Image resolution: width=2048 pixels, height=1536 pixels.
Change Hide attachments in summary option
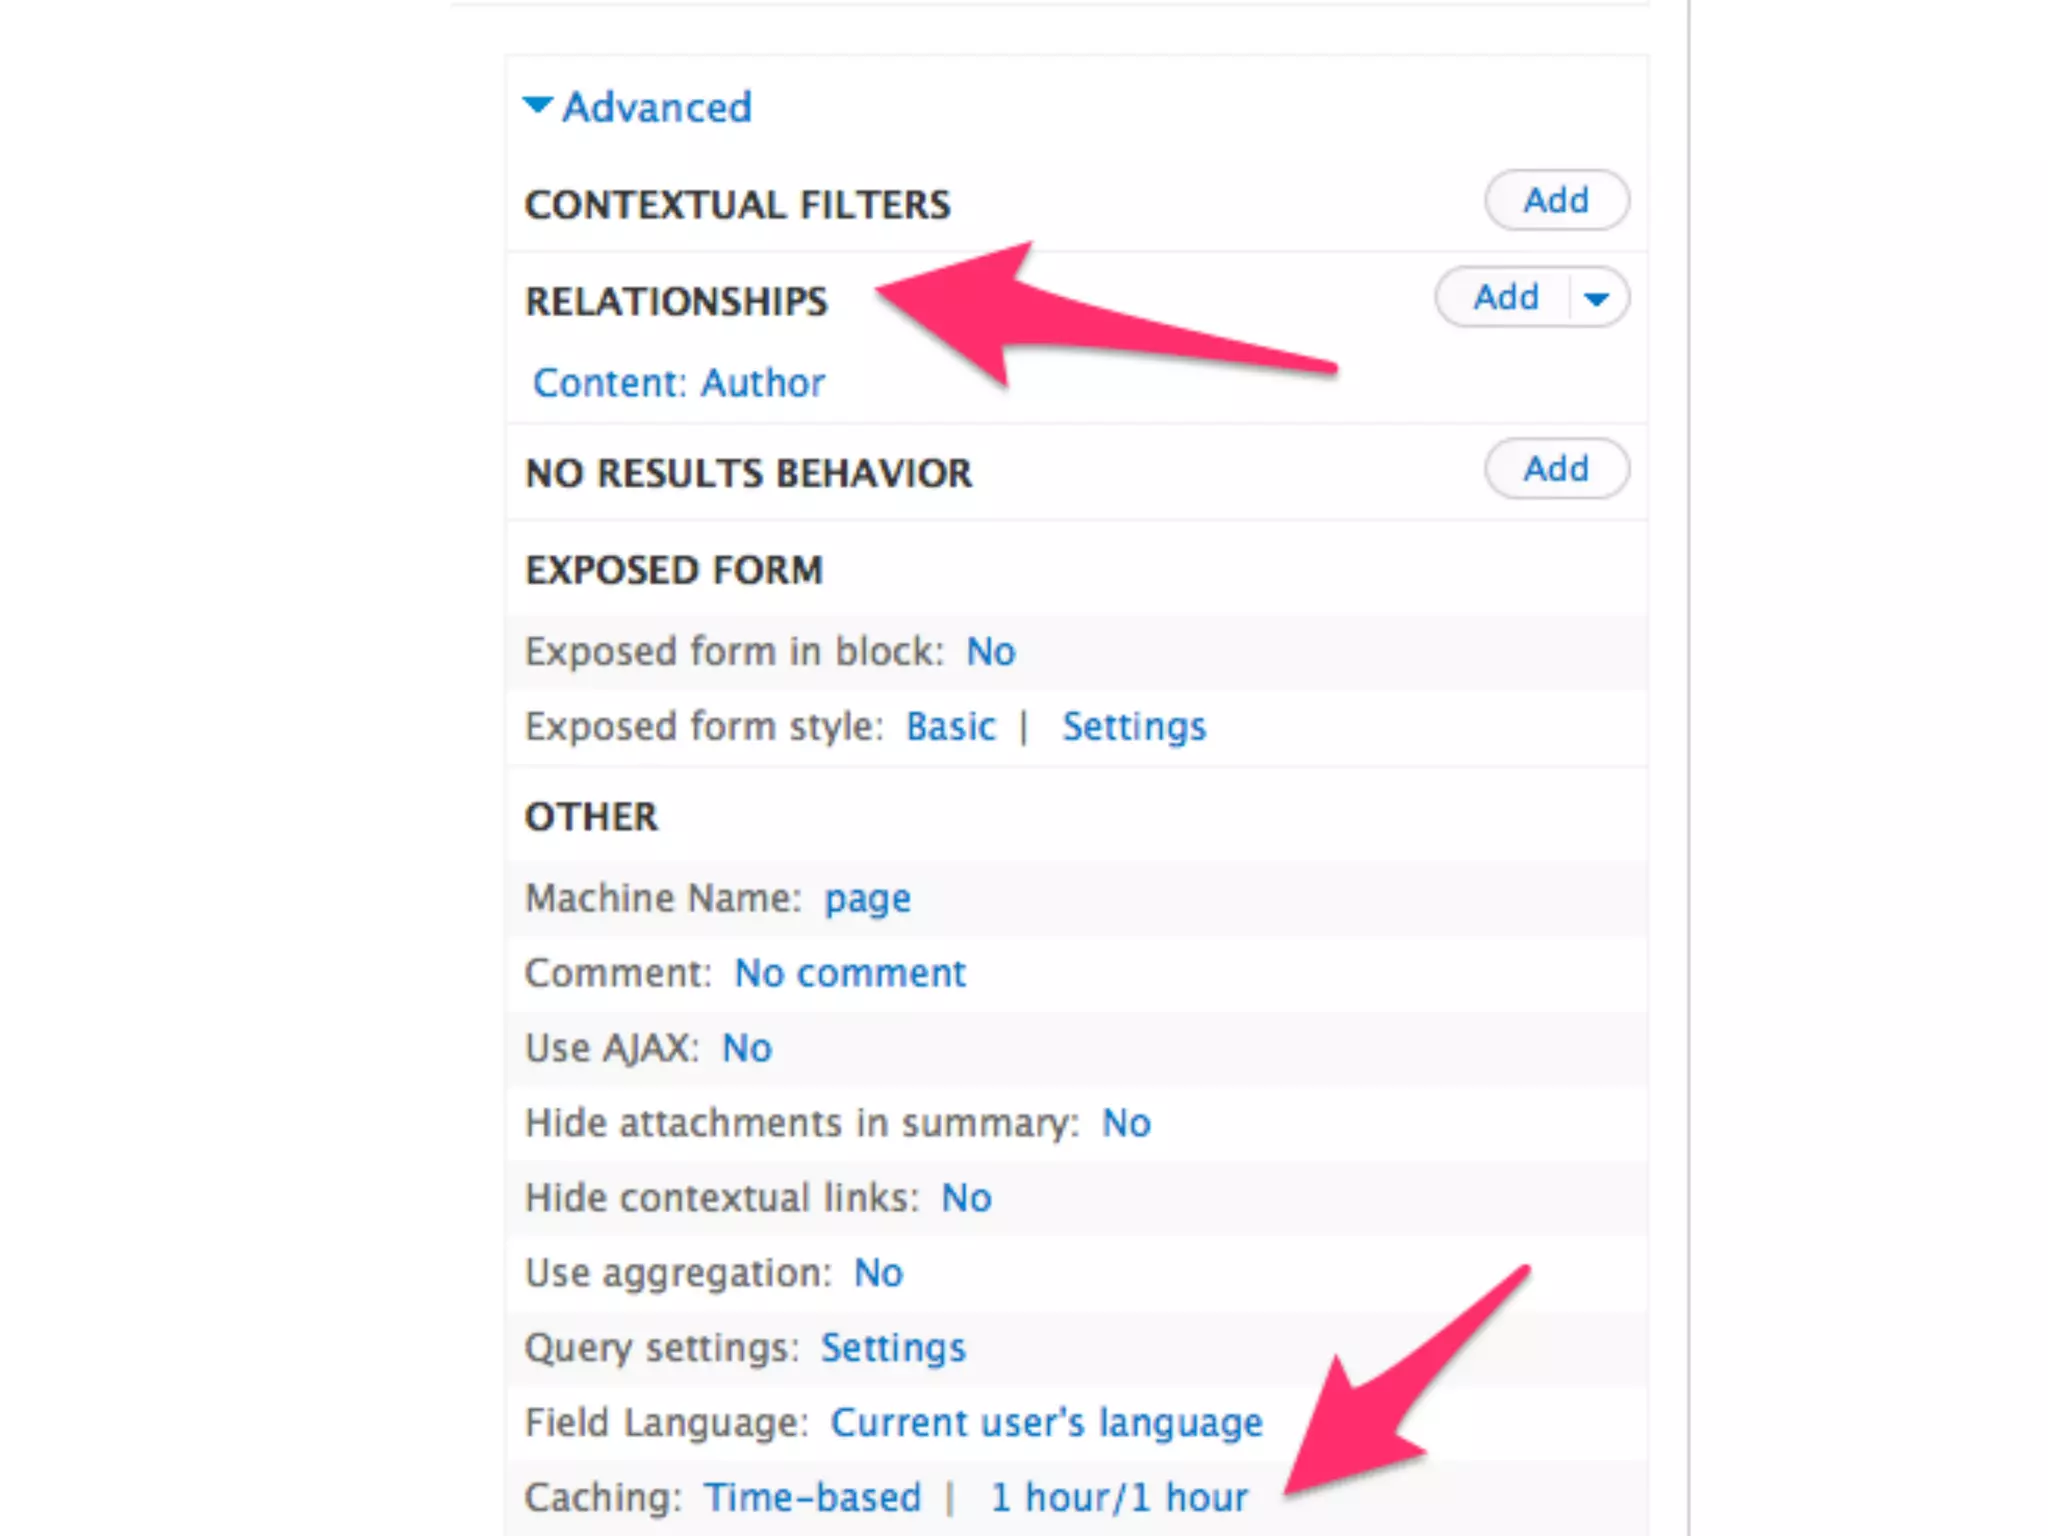click(1126, 1123)
